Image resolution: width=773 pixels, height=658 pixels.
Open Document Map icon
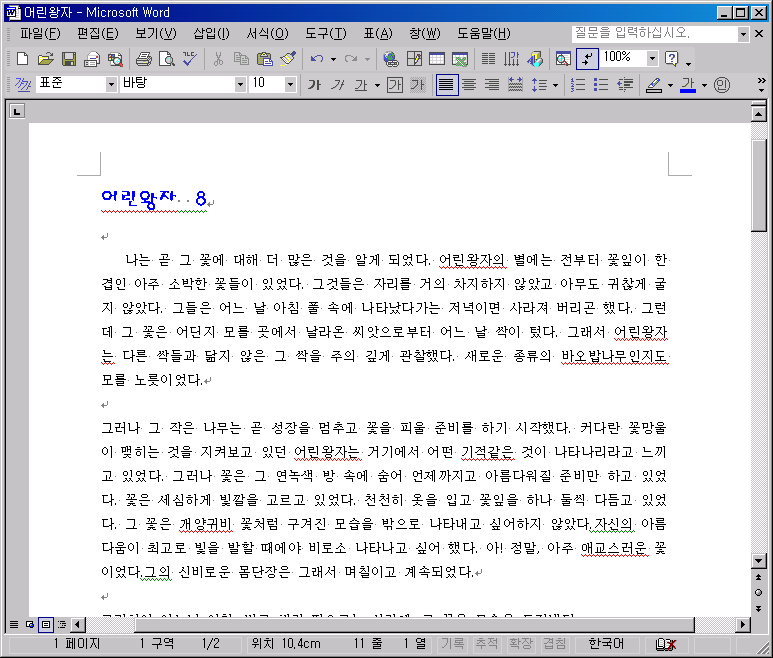(x=563, y=59)
